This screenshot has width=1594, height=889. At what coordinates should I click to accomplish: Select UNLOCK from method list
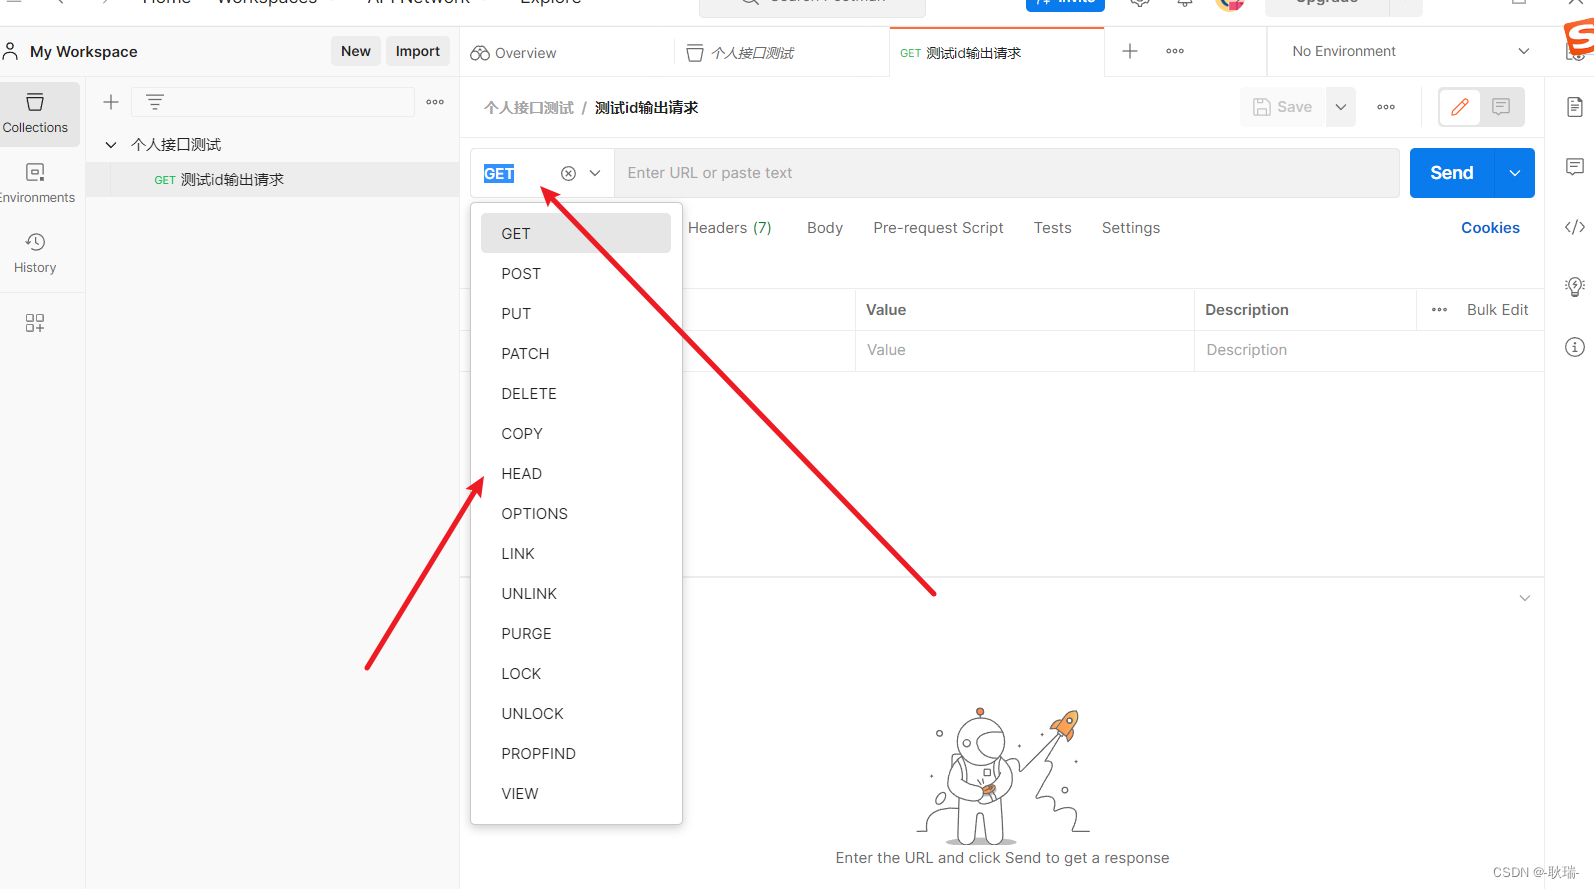tap(576, 713)
